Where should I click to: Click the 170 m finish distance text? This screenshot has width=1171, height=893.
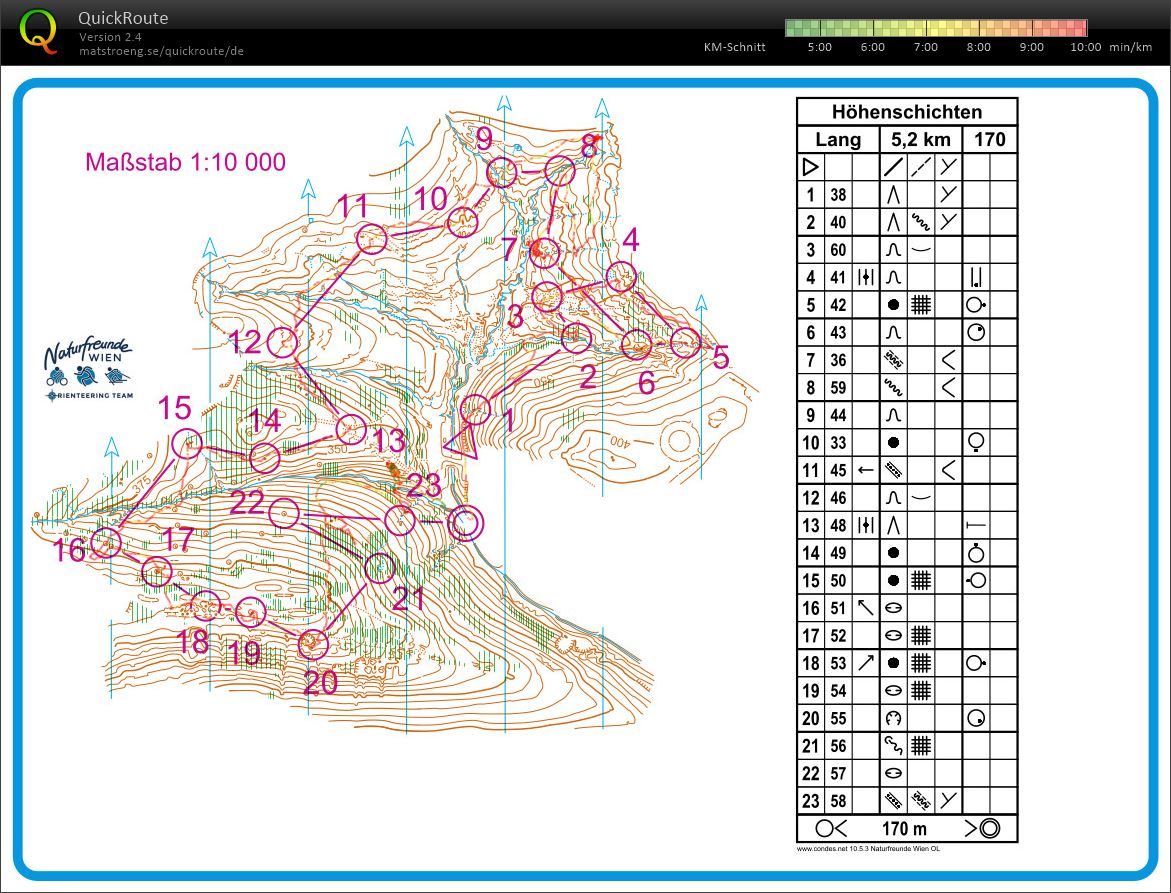(x=904, y=828)
